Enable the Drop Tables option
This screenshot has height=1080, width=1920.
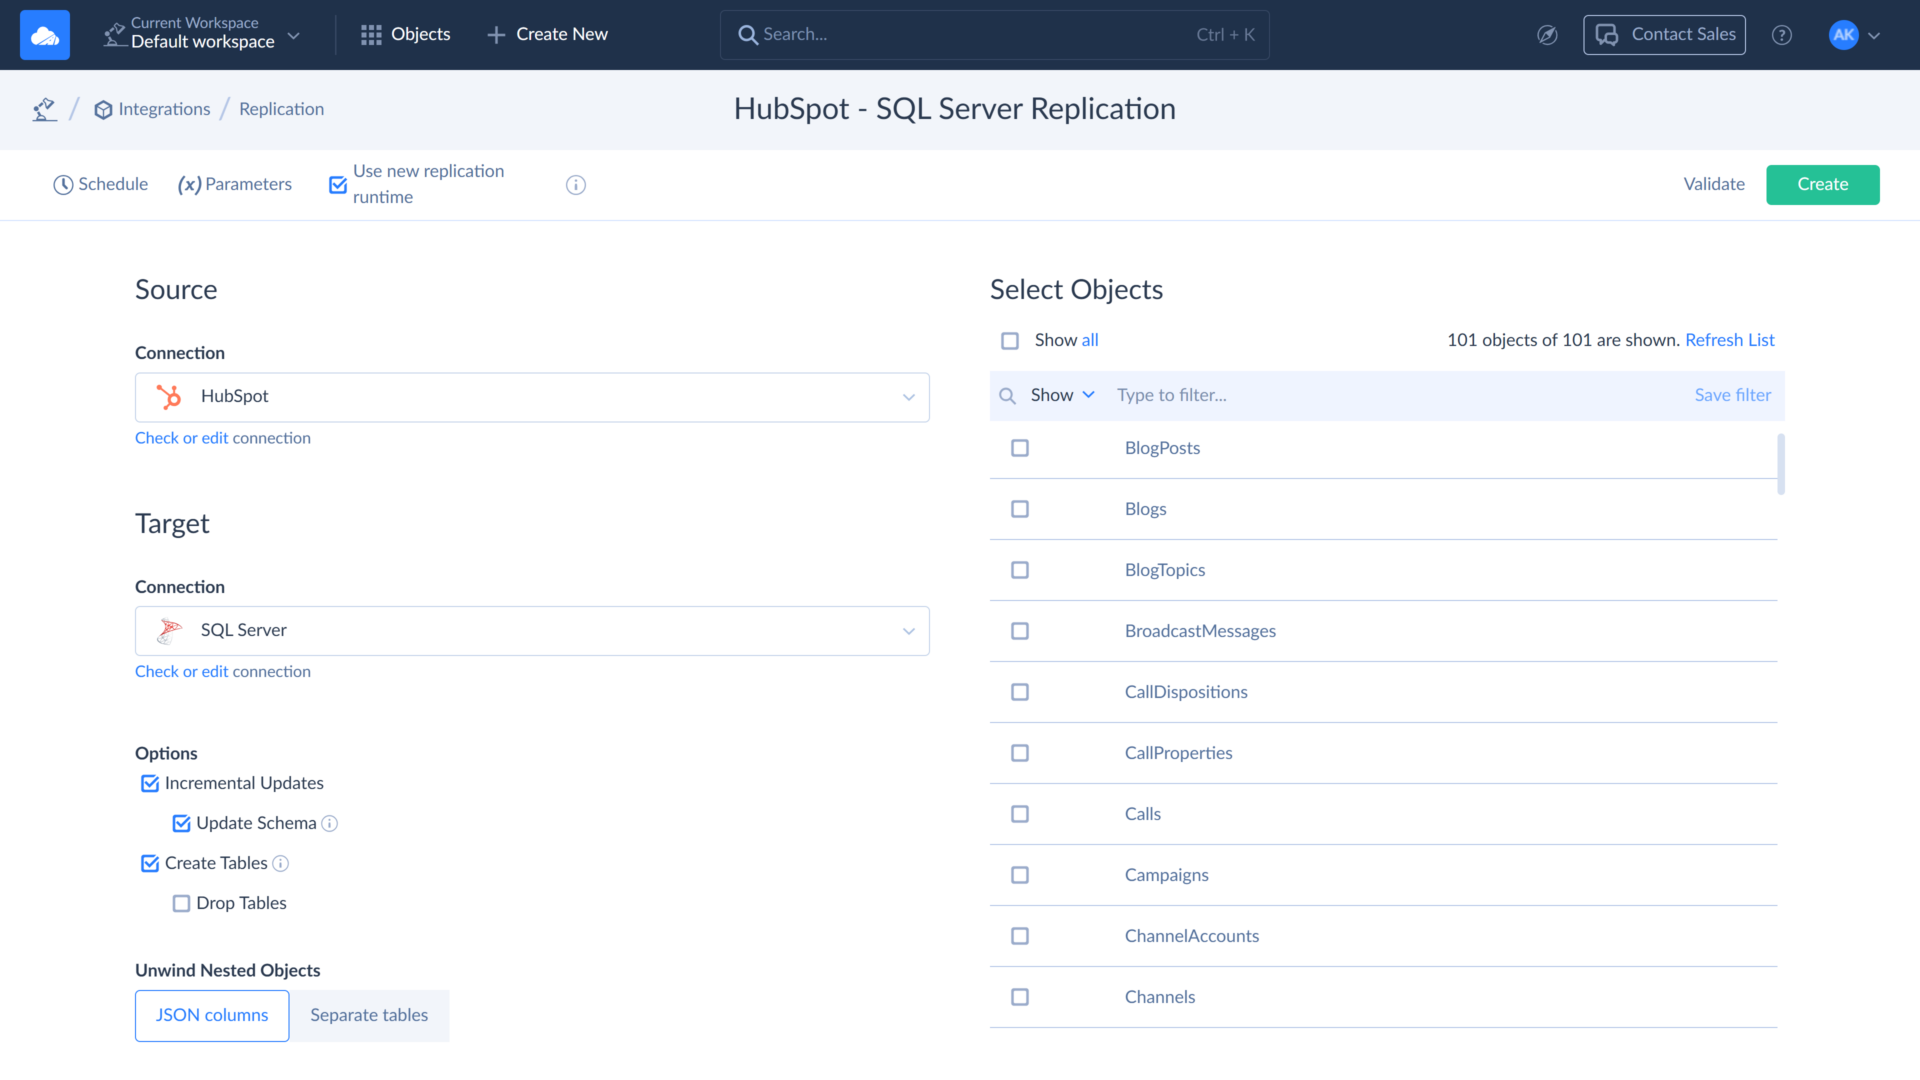[x=181, y=903]
